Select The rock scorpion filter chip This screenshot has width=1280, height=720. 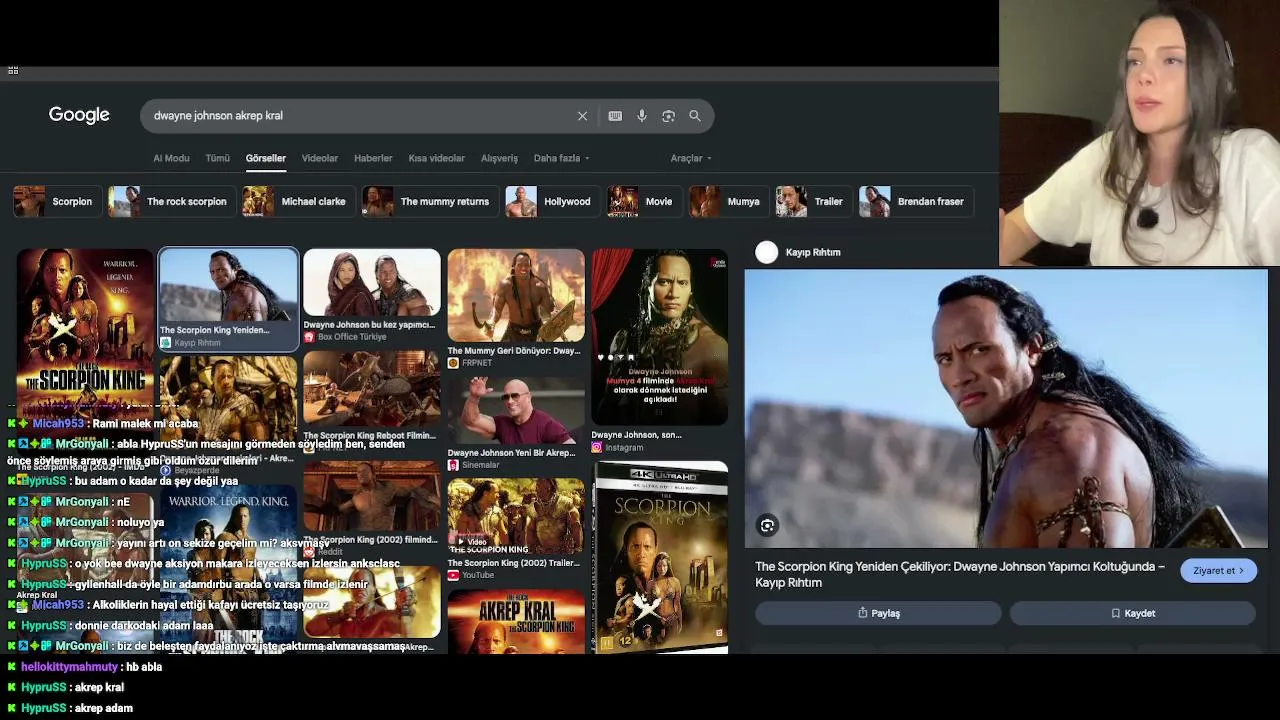(x=171, y=201)
